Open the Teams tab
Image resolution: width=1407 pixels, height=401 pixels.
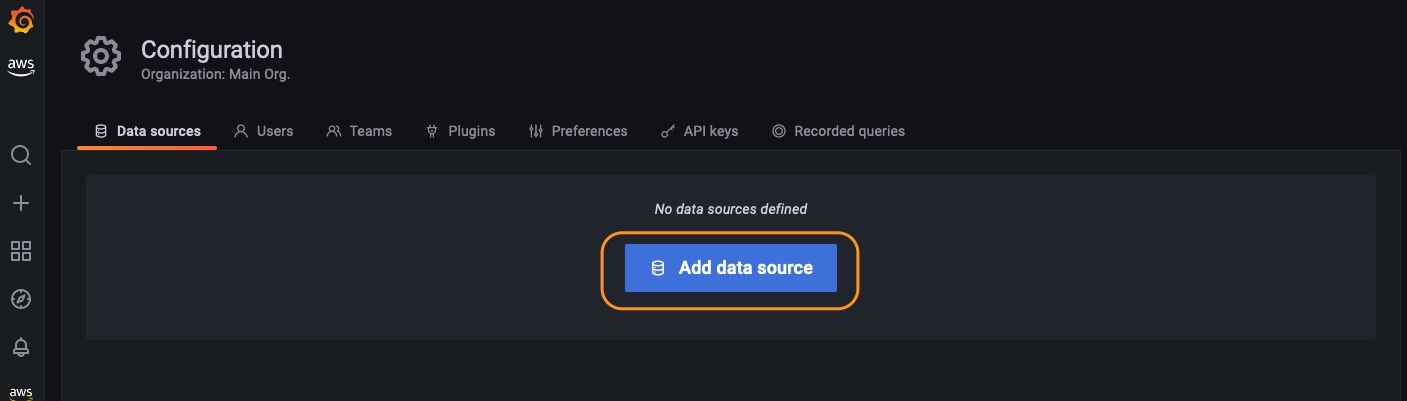click(x=359, y=131)
